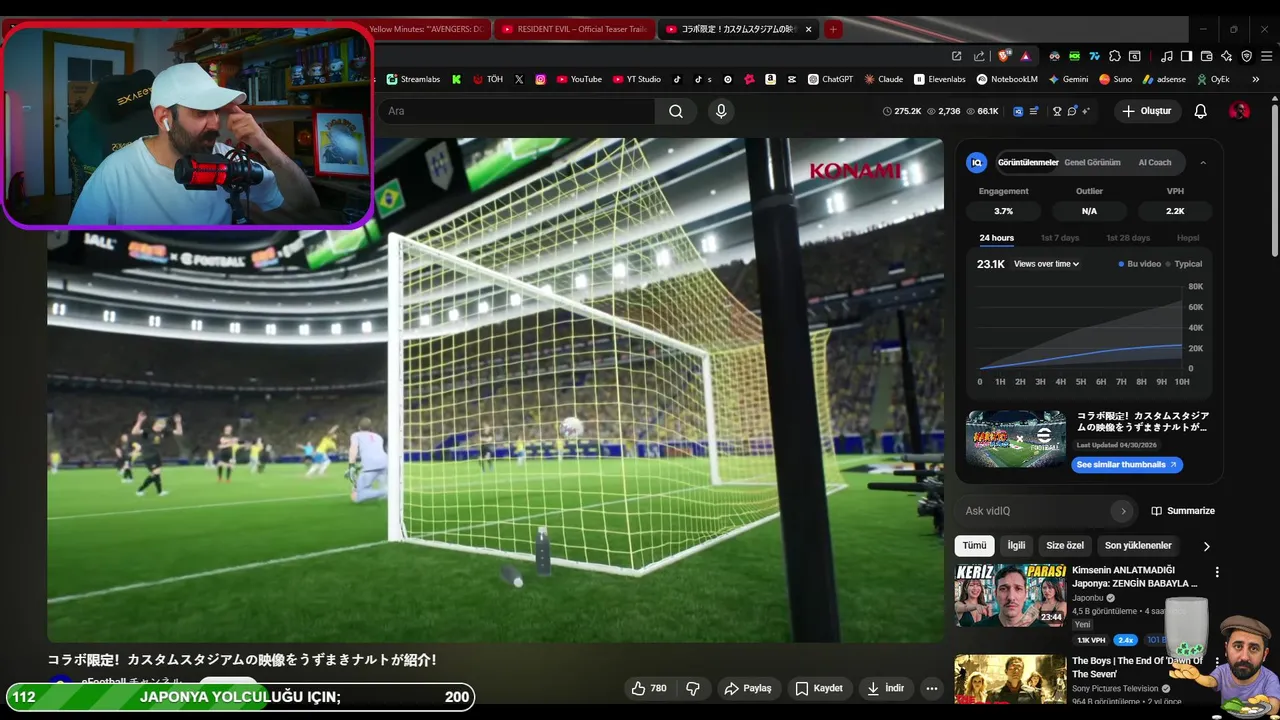The image size is (1280, 720).
Task: Open Claude bookmark
Action: pyautogui.click(x=884, y=79)
